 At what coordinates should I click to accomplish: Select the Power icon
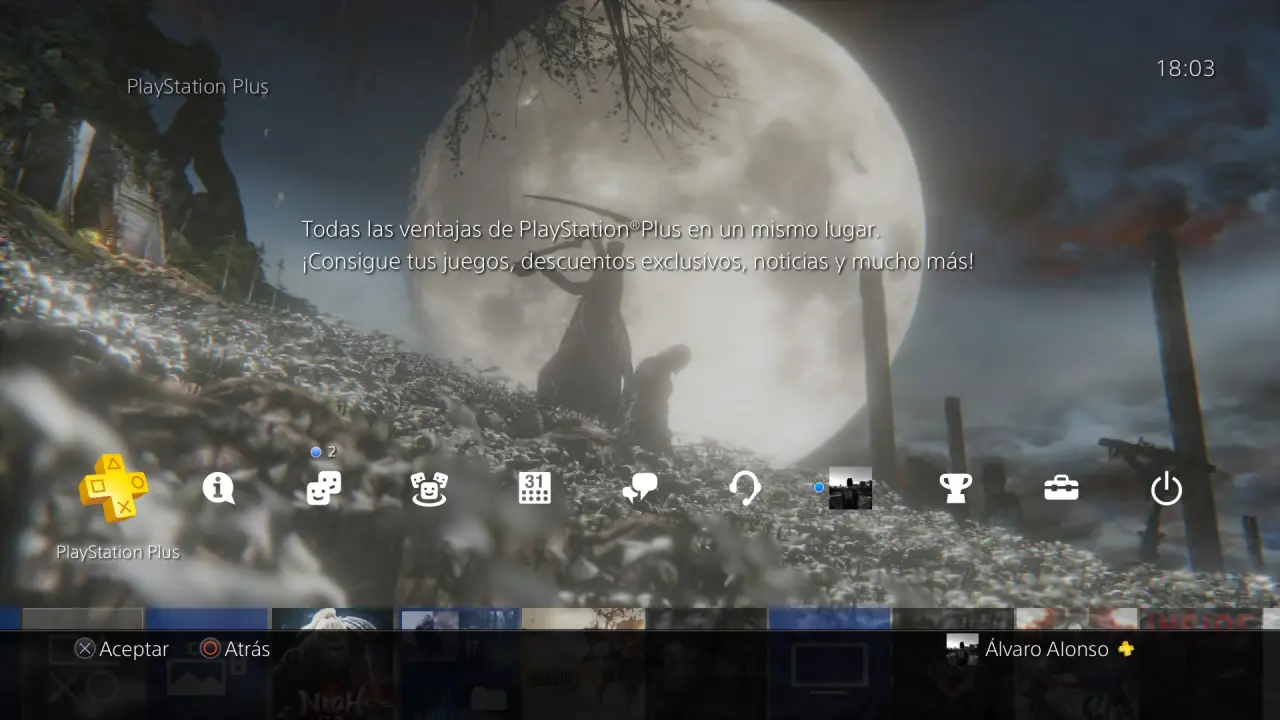(x=1166, y=489)
